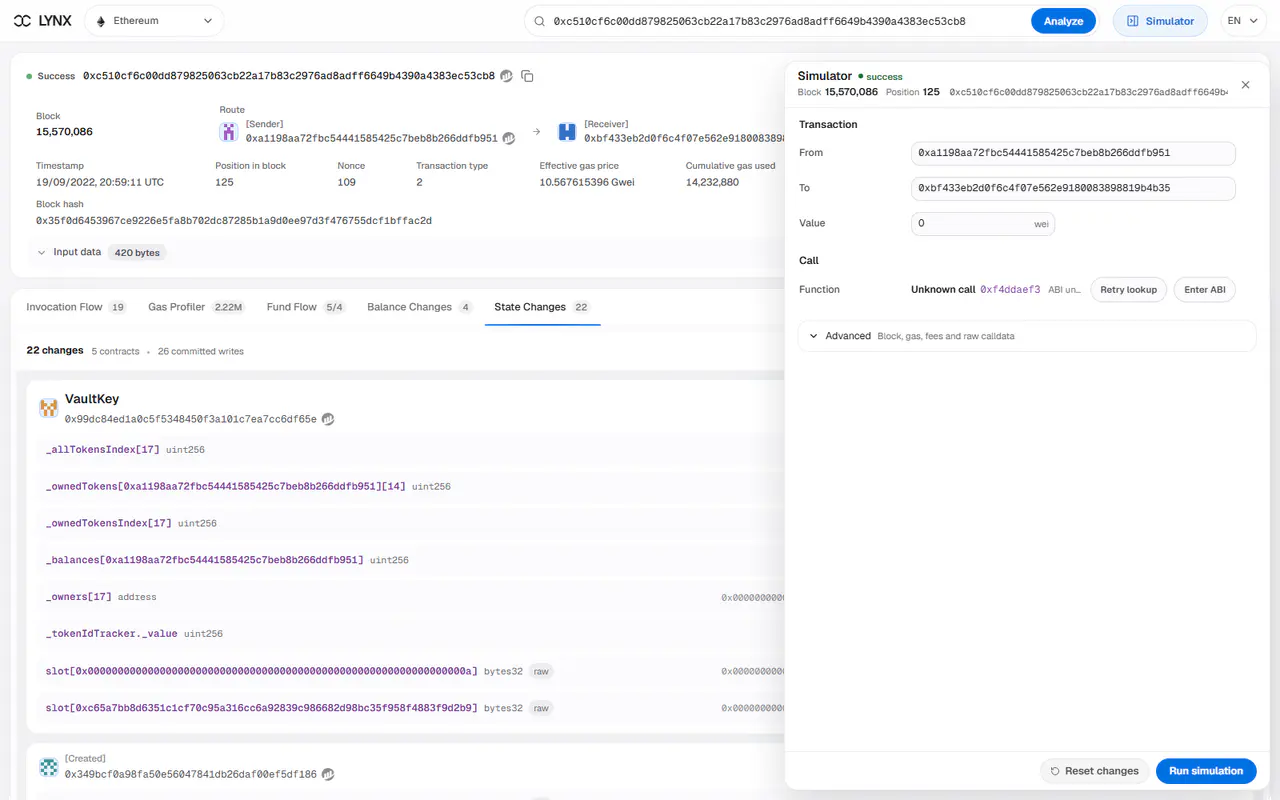Image resolution: width=1280 pixels, height=800 pixels.
Task: Click the Enter ABI button
Action: coord(1204,290)
